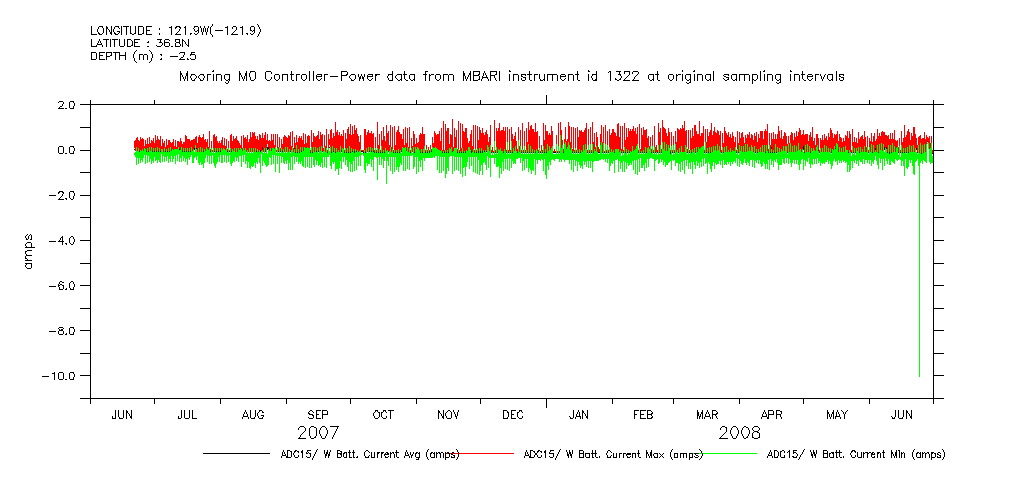
Task: Click the 'amps' y-axis label
Action: click(x=31, y=250)
